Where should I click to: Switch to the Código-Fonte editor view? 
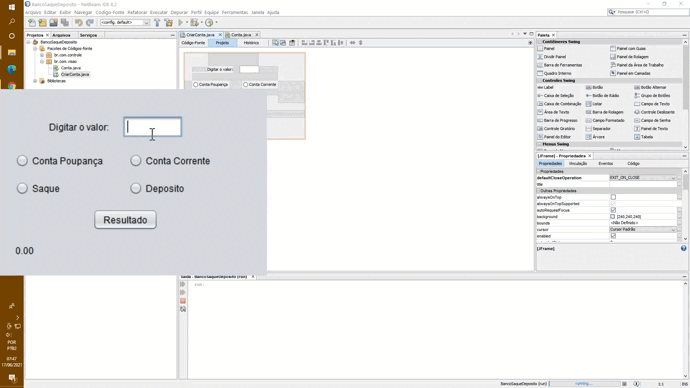[193, 43]
